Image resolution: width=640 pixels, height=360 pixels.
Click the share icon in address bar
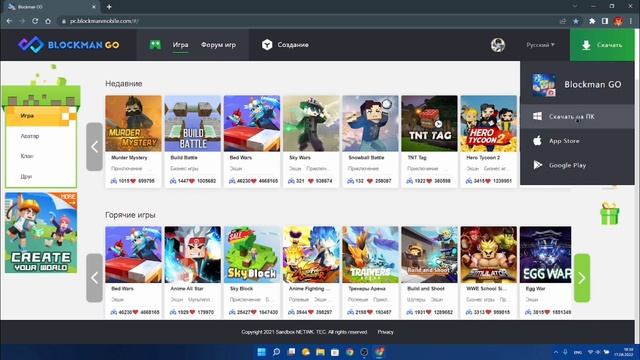[563, 21]
